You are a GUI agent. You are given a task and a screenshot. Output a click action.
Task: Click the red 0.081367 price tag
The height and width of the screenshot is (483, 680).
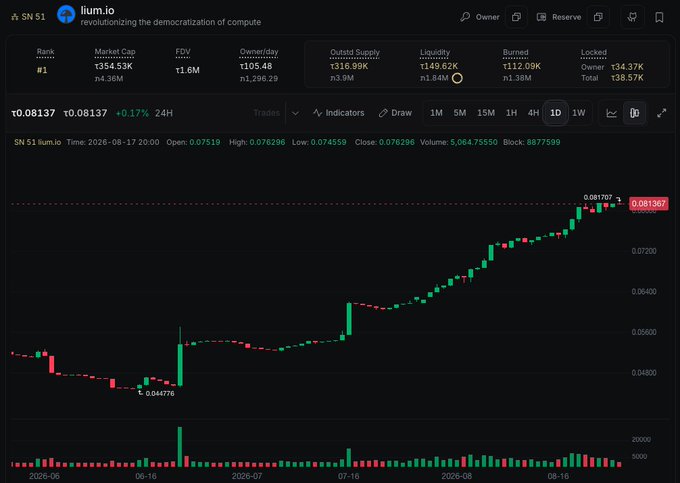click(x=648, y=203)
